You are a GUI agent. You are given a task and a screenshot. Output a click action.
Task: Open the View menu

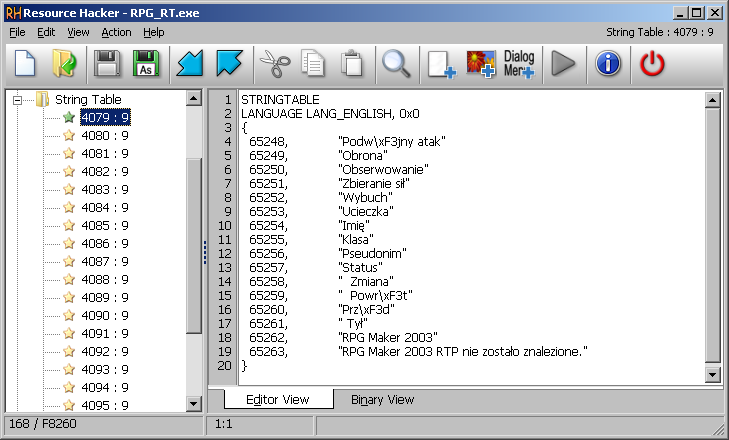click(x=78, y=33)
